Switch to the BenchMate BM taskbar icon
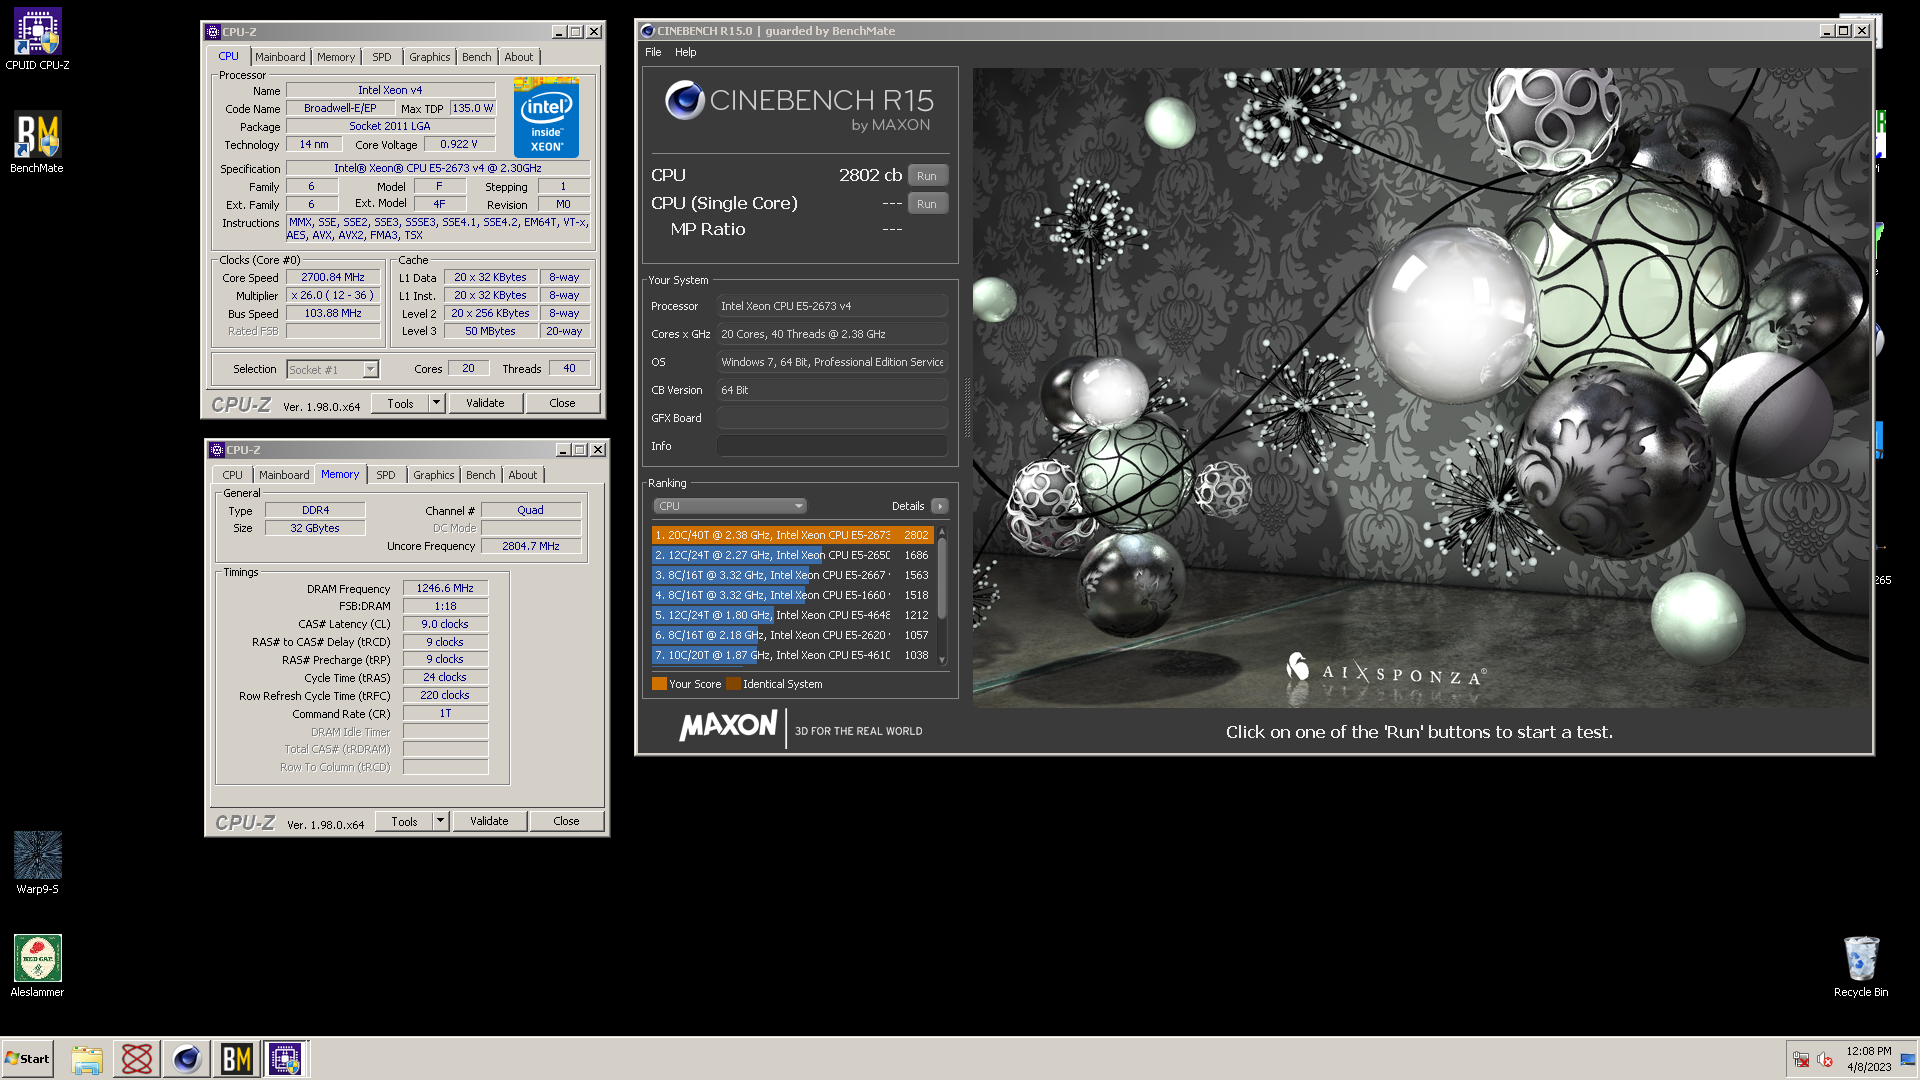Screen dimensions: 1920x1080 [237, 1059]
